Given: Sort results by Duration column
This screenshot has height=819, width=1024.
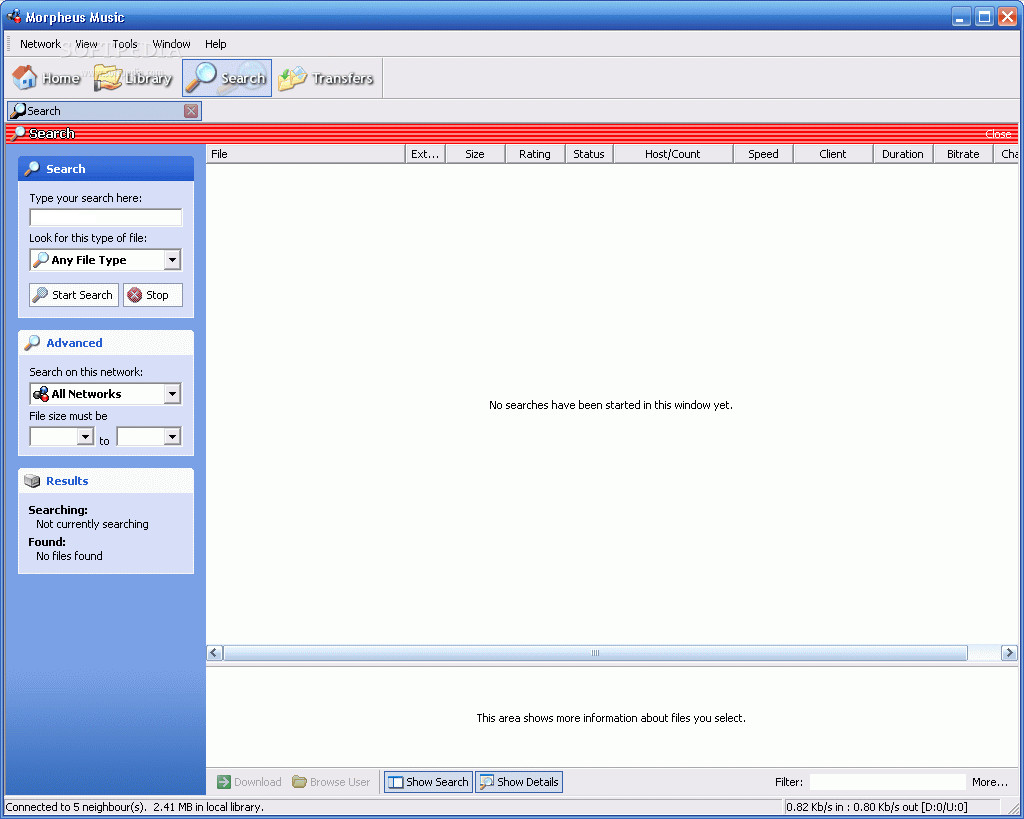Looking at the screenshot, I should 903,154.
